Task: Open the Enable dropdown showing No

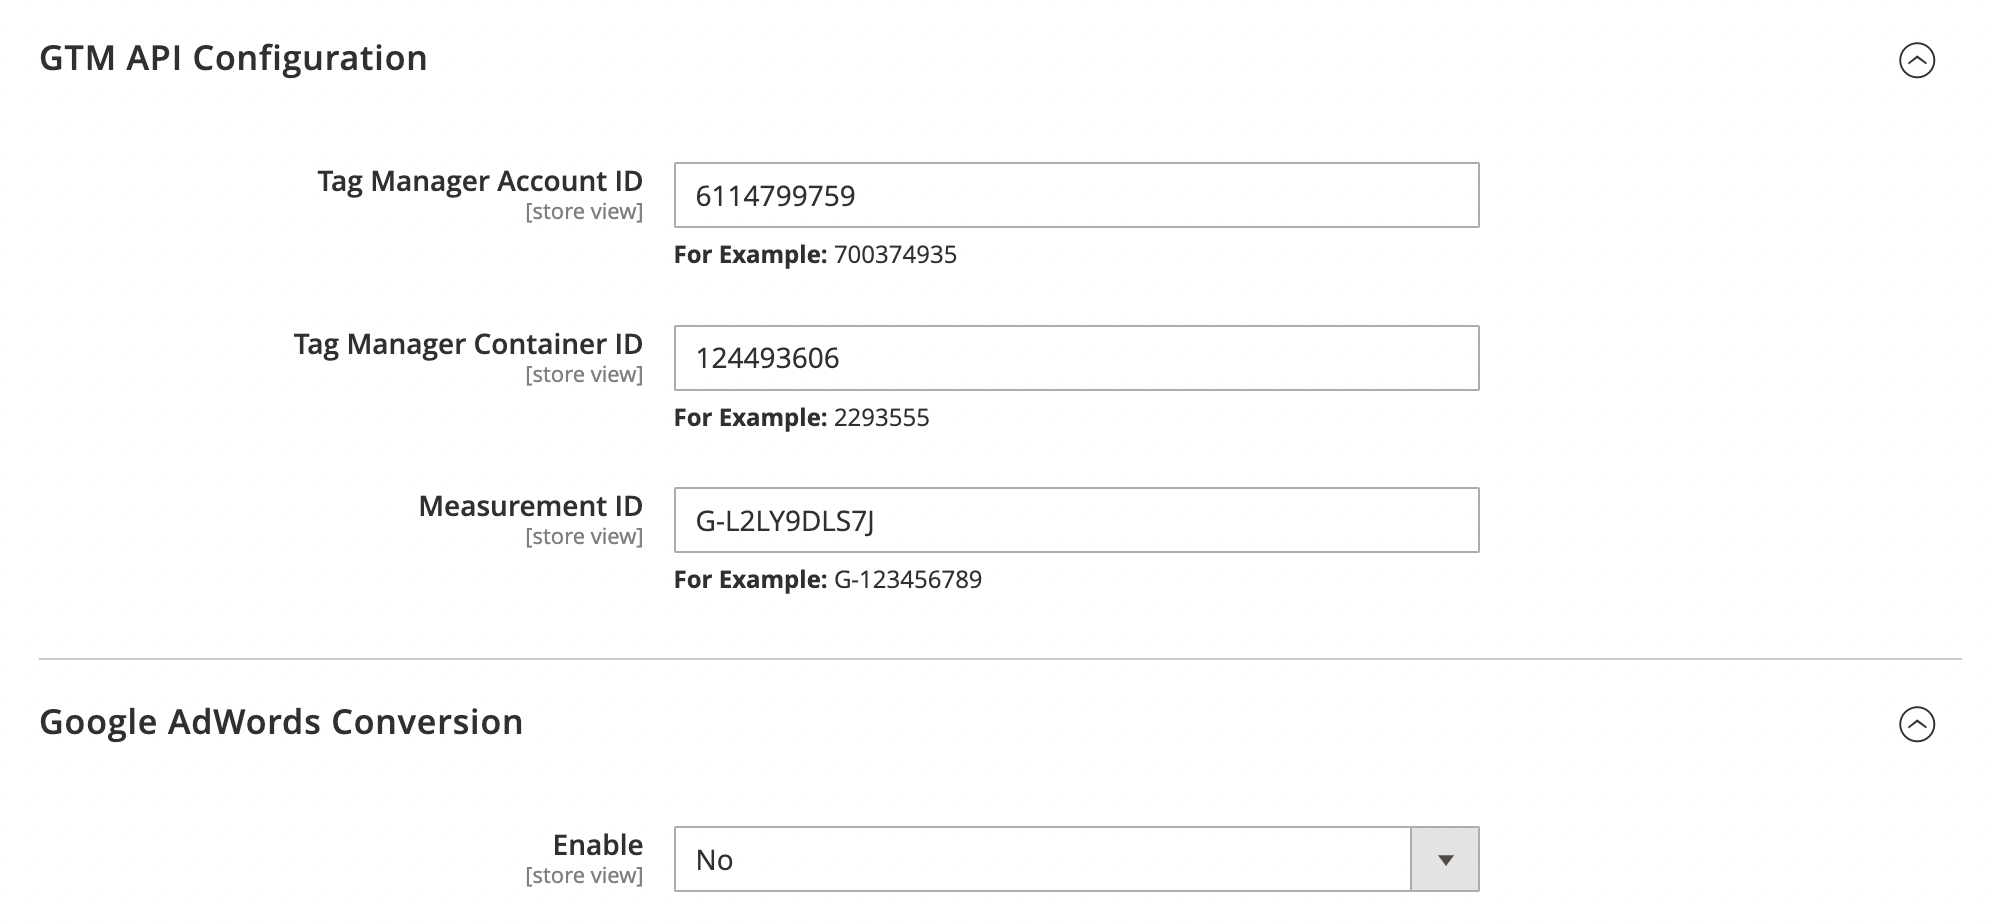Action: click(1042, 860)
